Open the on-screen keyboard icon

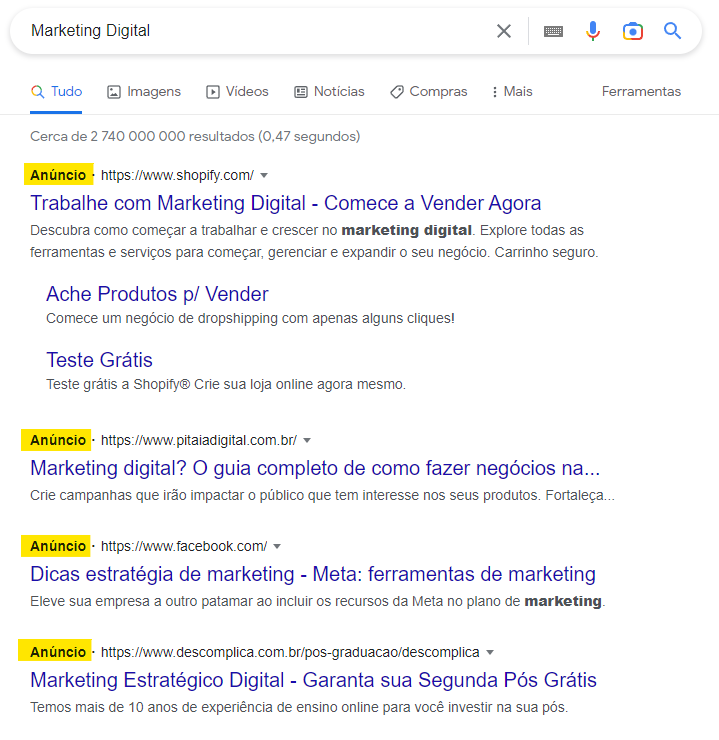click(x=553, y=31)
